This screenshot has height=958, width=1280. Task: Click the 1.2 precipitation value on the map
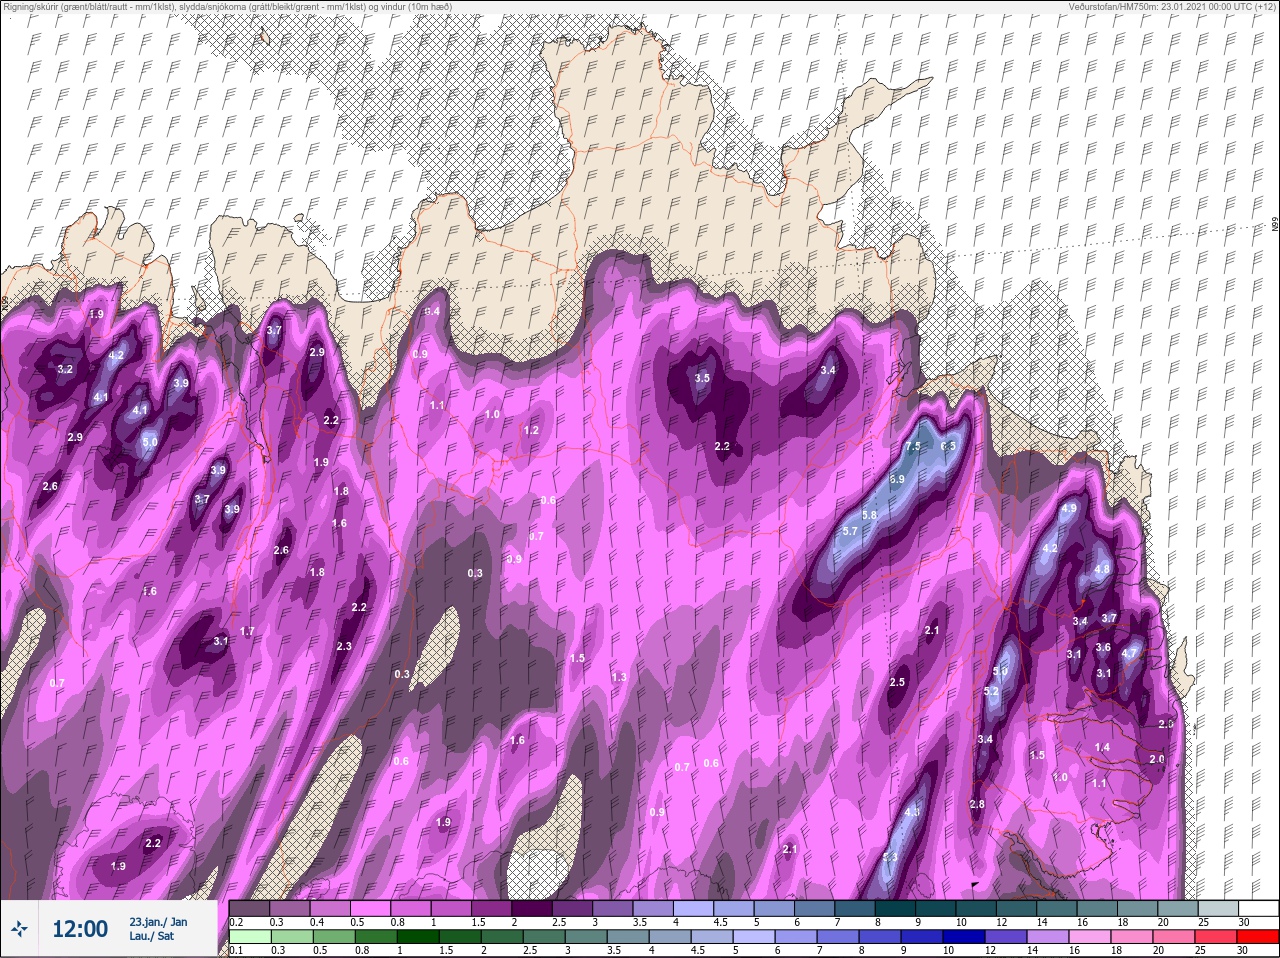coord(531,430)
